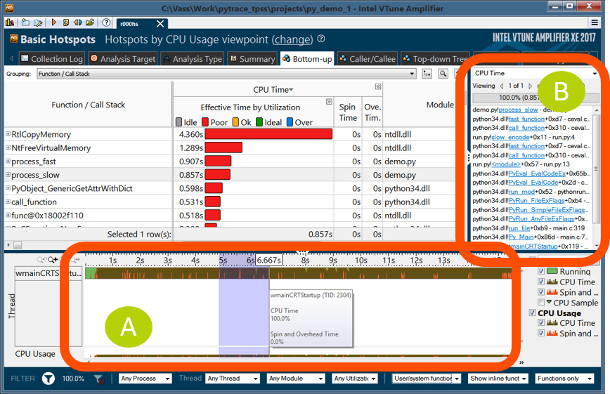Open the Any Module filter dropdown
Viewport: 610px width, 394px height.
tap(296, 378)
